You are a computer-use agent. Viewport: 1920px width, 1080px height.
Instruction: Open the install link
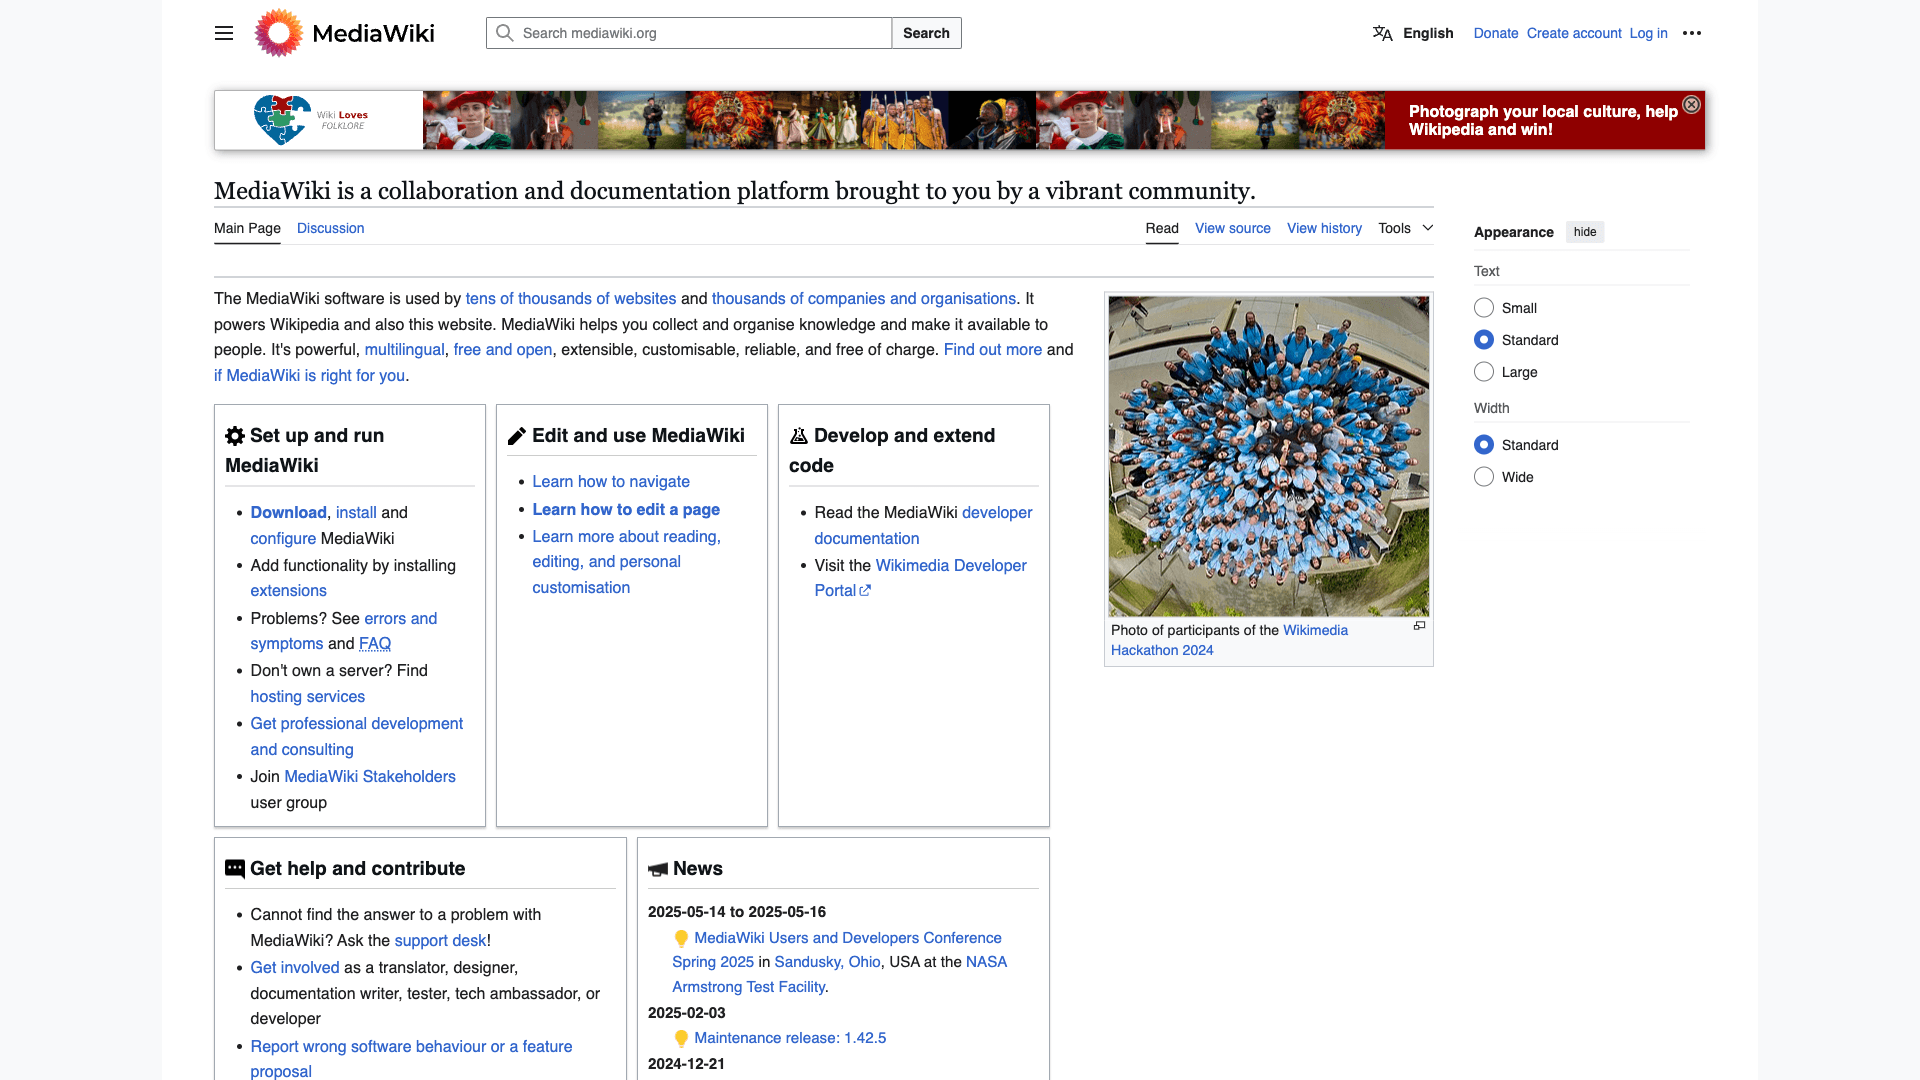(356, 512)
